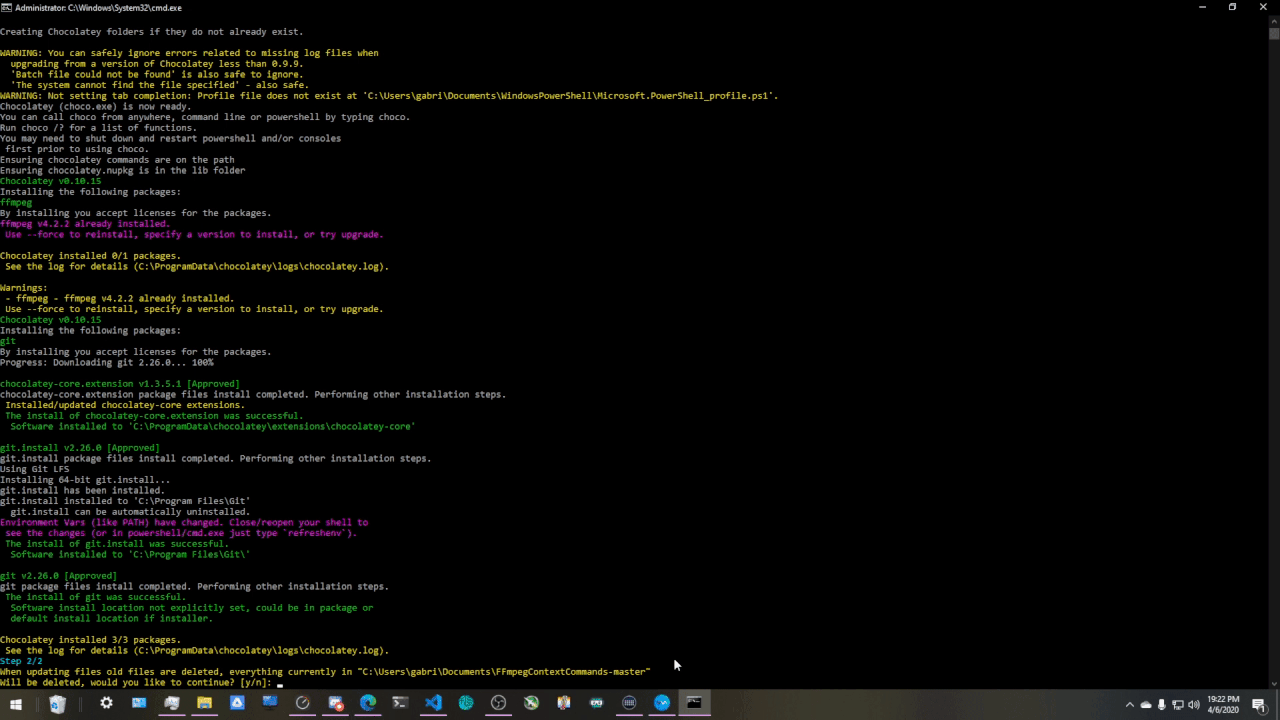
Task: Open the terminal prompt icon next to Edge
Action: coord(400,703)
